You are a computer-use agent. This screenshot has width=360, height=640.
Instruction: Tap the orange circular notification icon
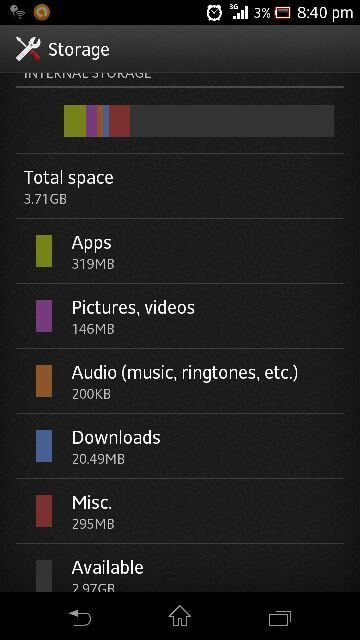tap(41, 12)
